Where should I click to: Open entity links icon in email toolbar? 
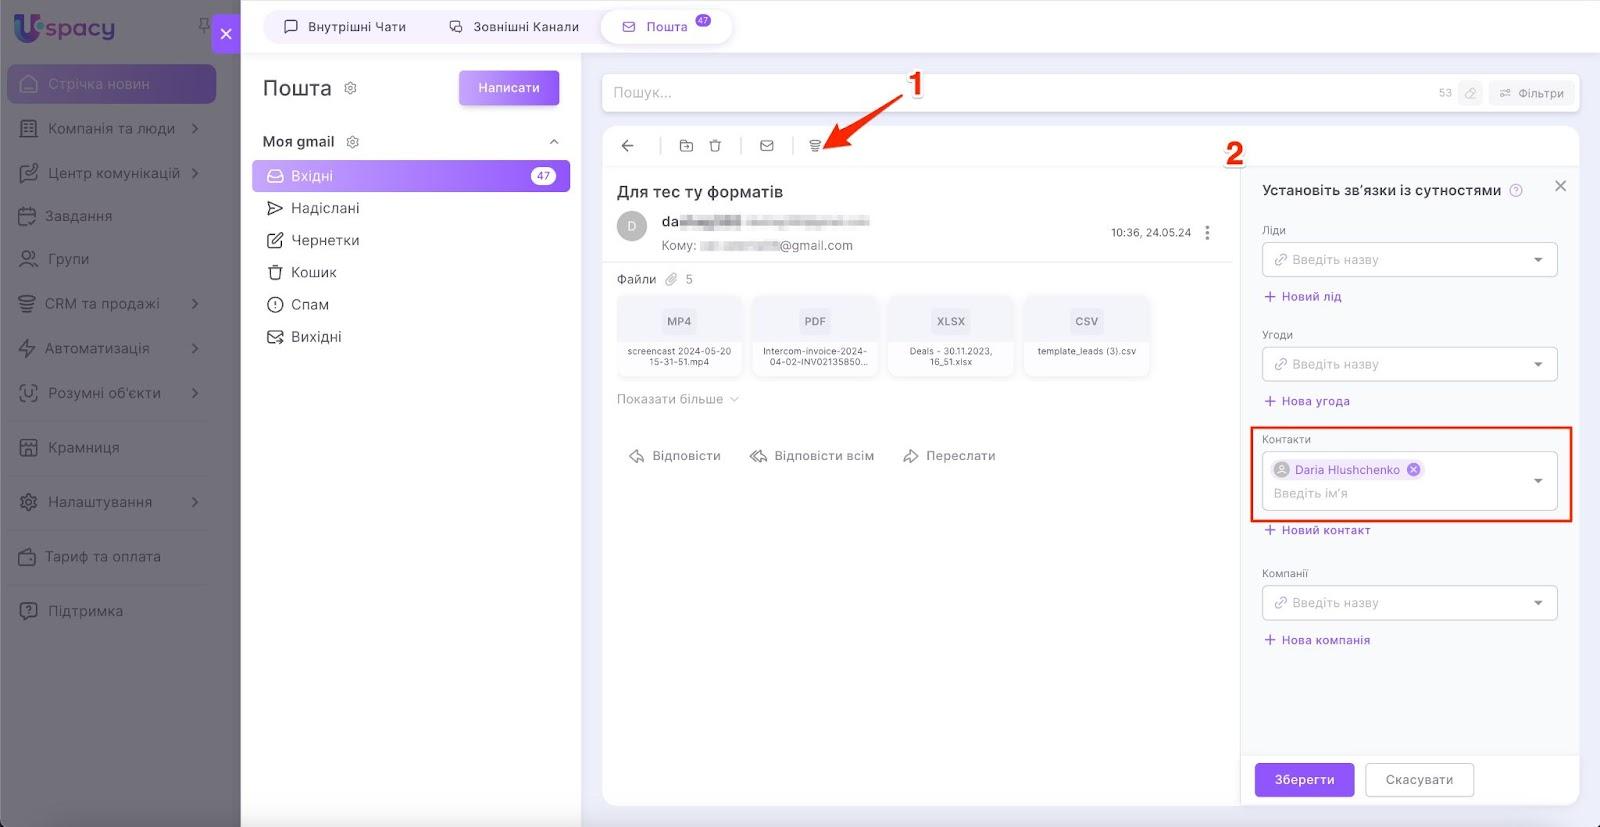click(x=815, y=146)
